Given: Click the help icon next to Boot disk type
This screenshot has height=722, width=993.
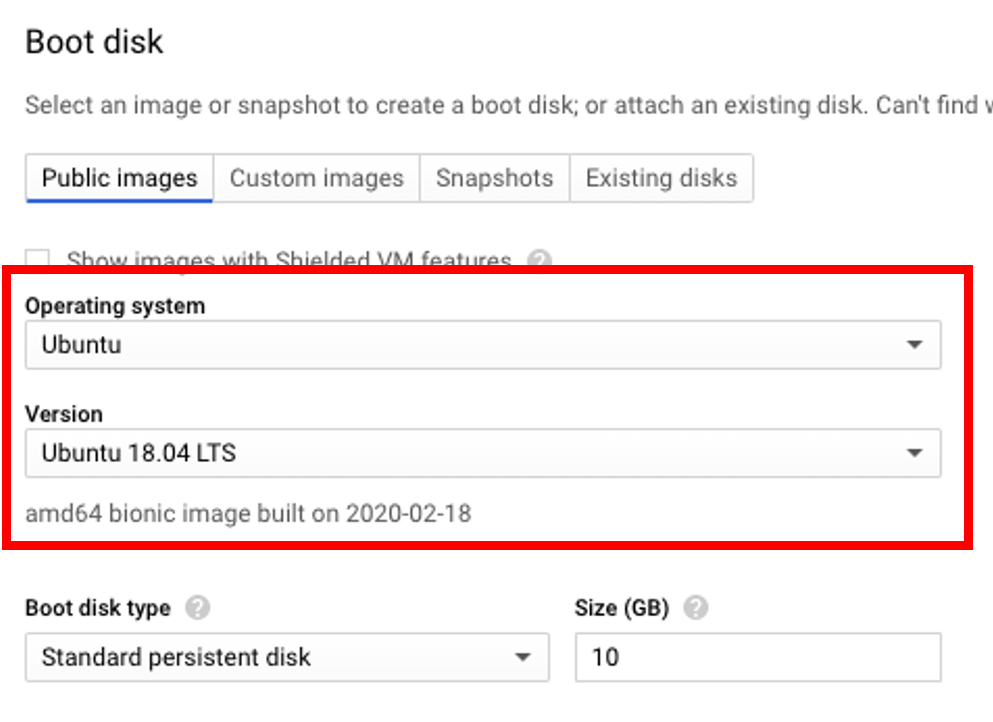Looking at the screenshot, I should (x=198, y=608).
